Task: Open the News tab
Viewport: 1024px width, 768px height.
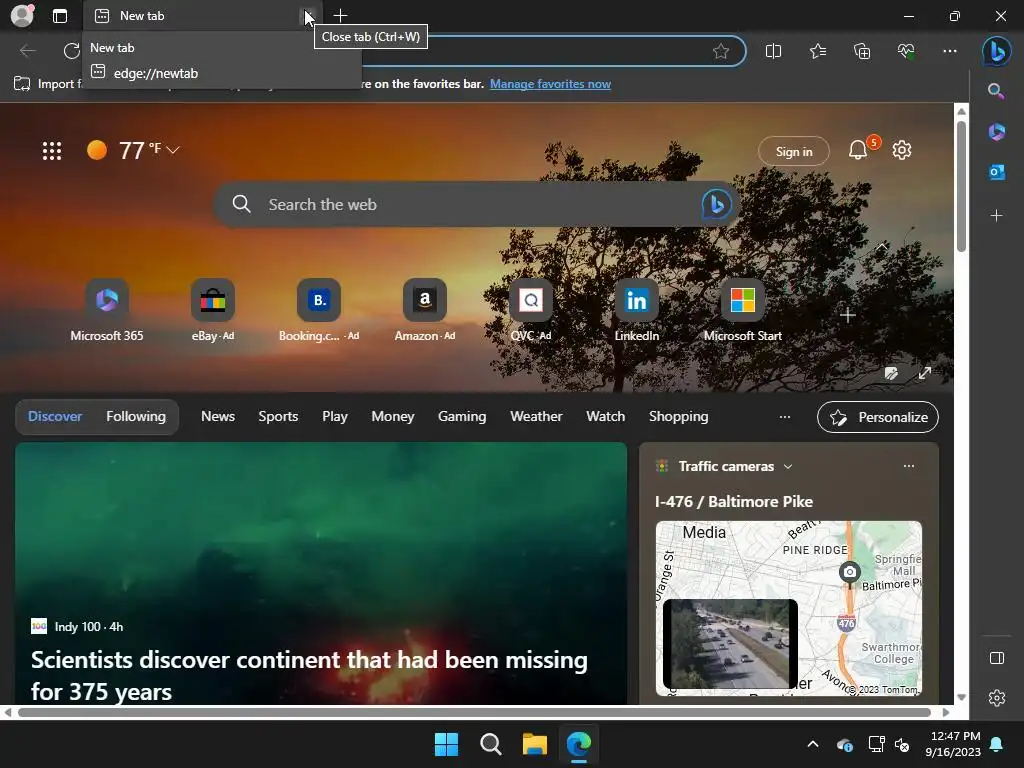Action: 217,416
